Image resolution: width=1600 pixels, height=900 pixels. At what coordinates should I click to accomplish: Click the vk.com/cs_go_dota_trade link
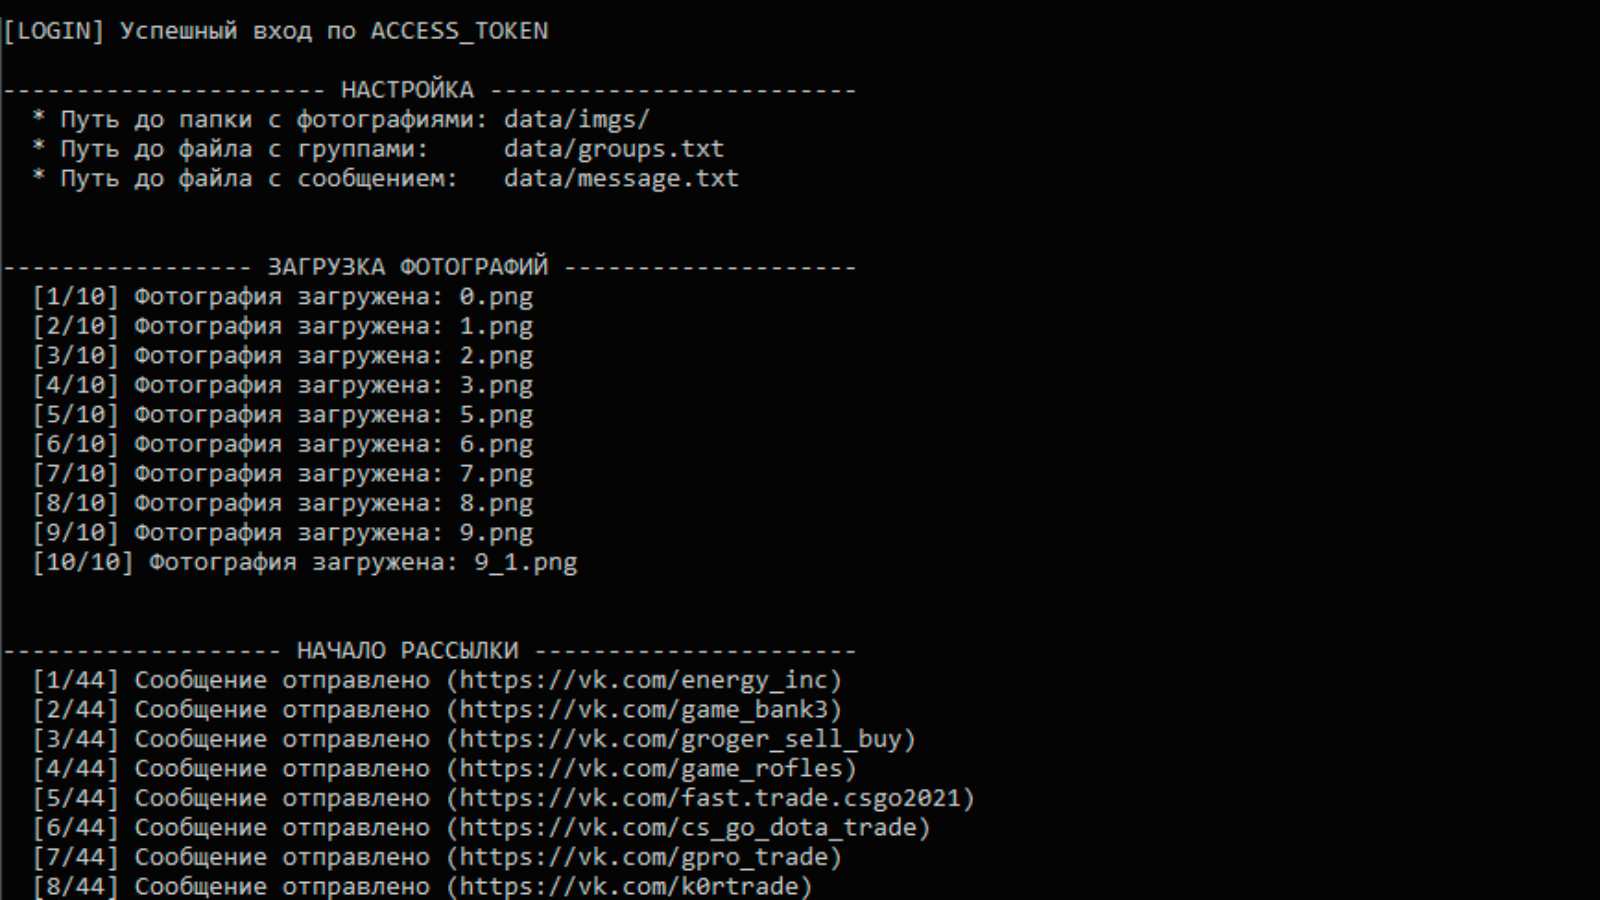688,828
